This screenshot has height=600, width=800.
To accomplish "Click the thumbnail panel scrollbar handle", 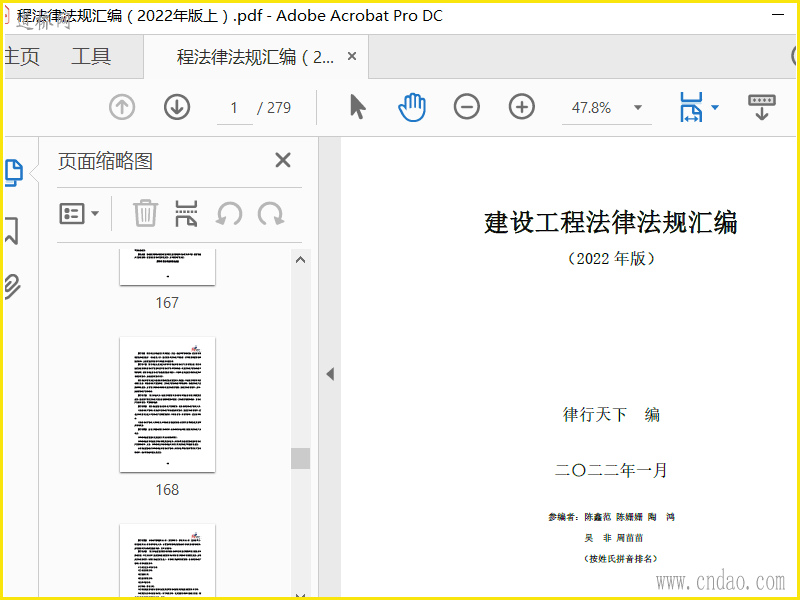I will [x=301, y=458].
